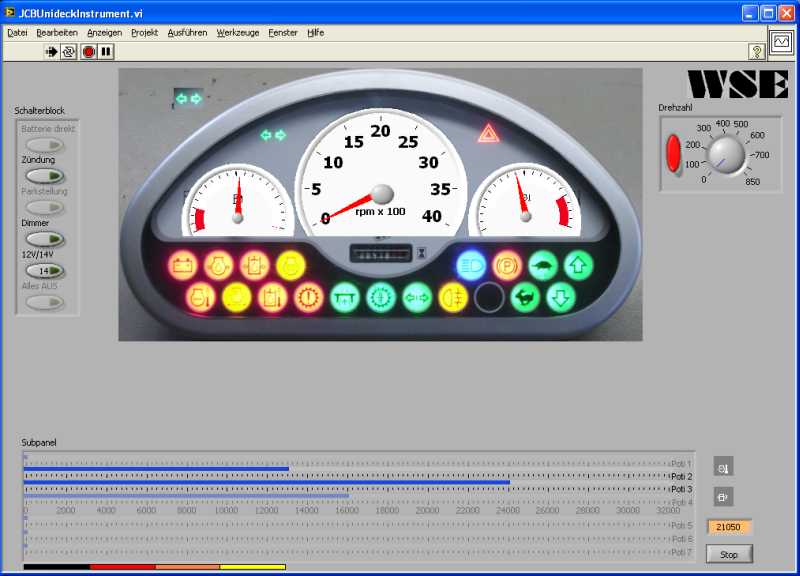Click the red segment of the bottom color bar

click(123, 567)
